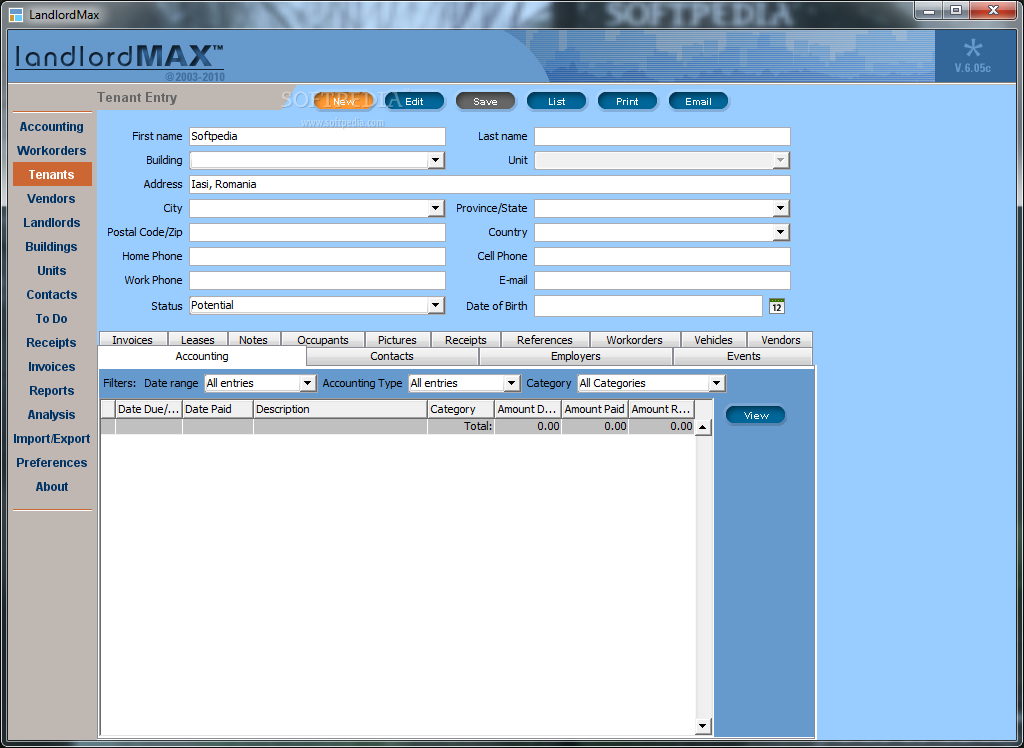Open Receipts in the sidebar
Viewport: 1024px width, 748px height.
[52, 343]
